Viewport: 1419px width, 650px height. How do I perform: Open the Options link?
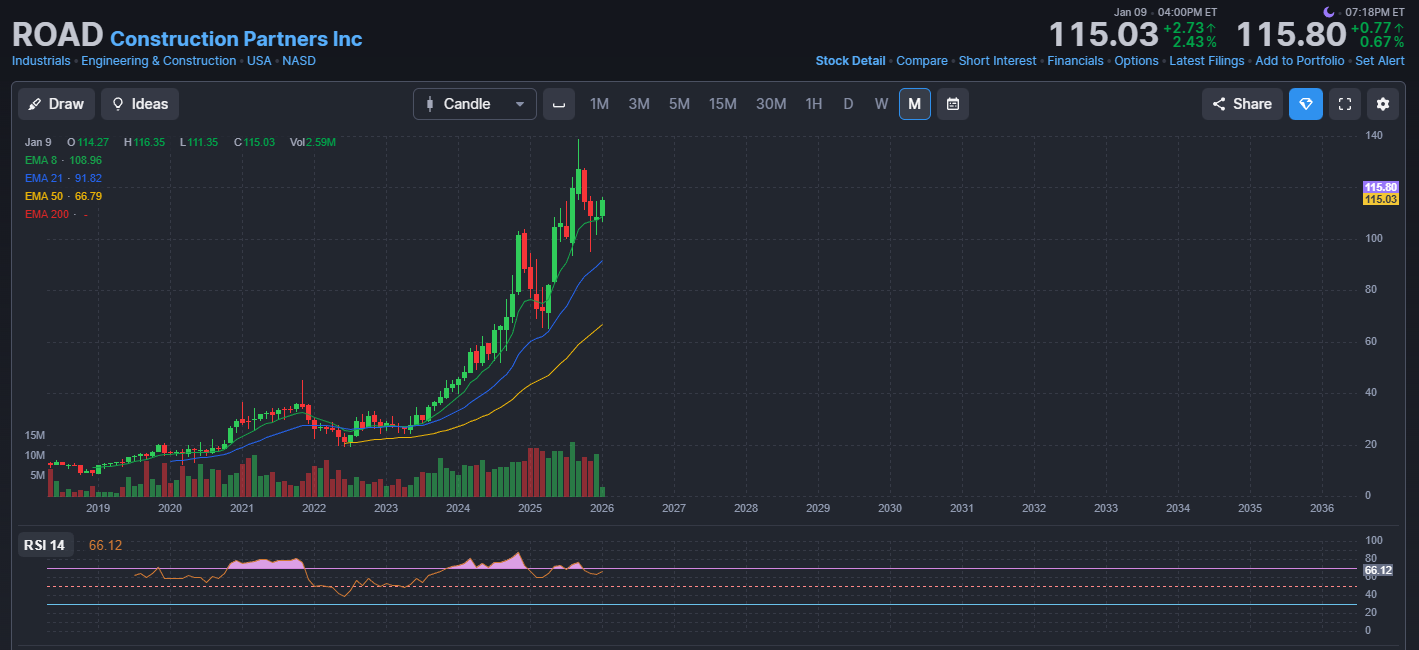pyautogui.click(x=1136, y=61)
